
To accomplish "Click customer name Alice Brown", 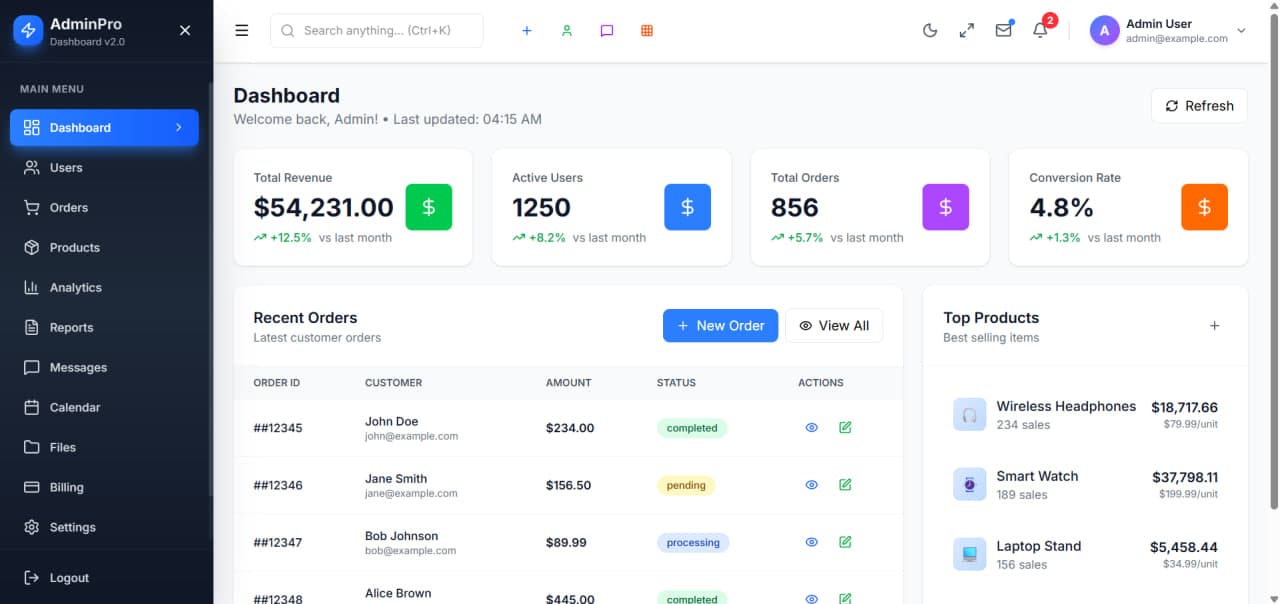I will pos(398,593).
